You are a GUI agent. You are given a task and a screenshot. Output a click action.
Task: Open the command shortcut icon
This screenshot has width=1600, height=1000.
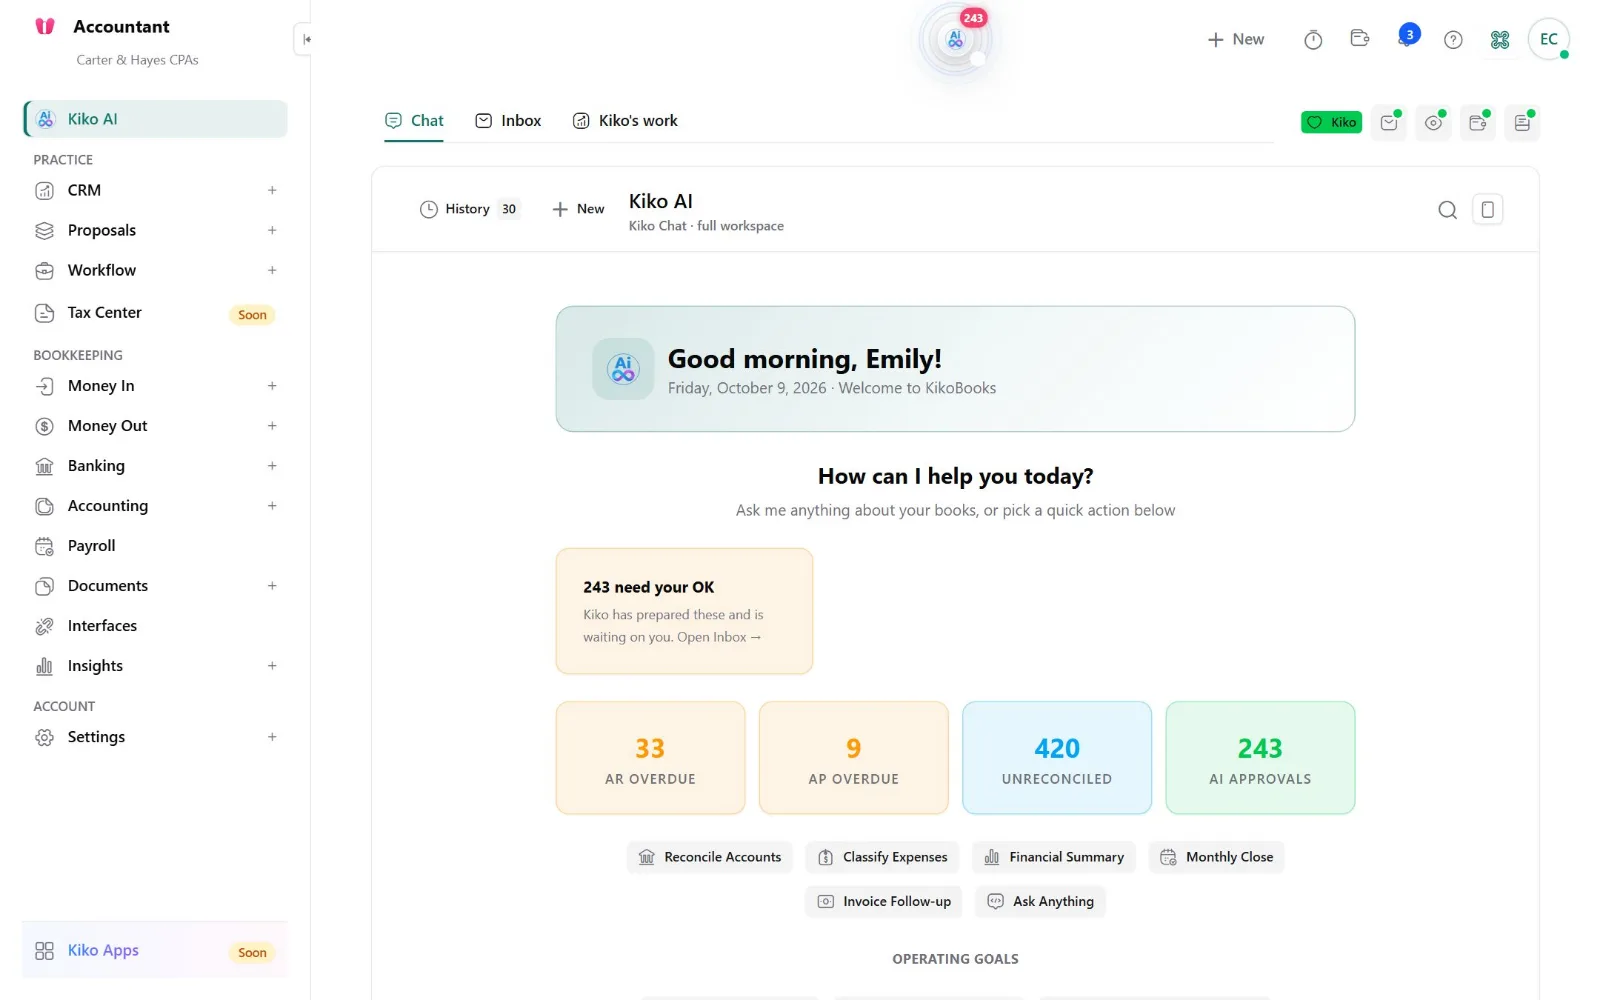(x=1500, y=39)
